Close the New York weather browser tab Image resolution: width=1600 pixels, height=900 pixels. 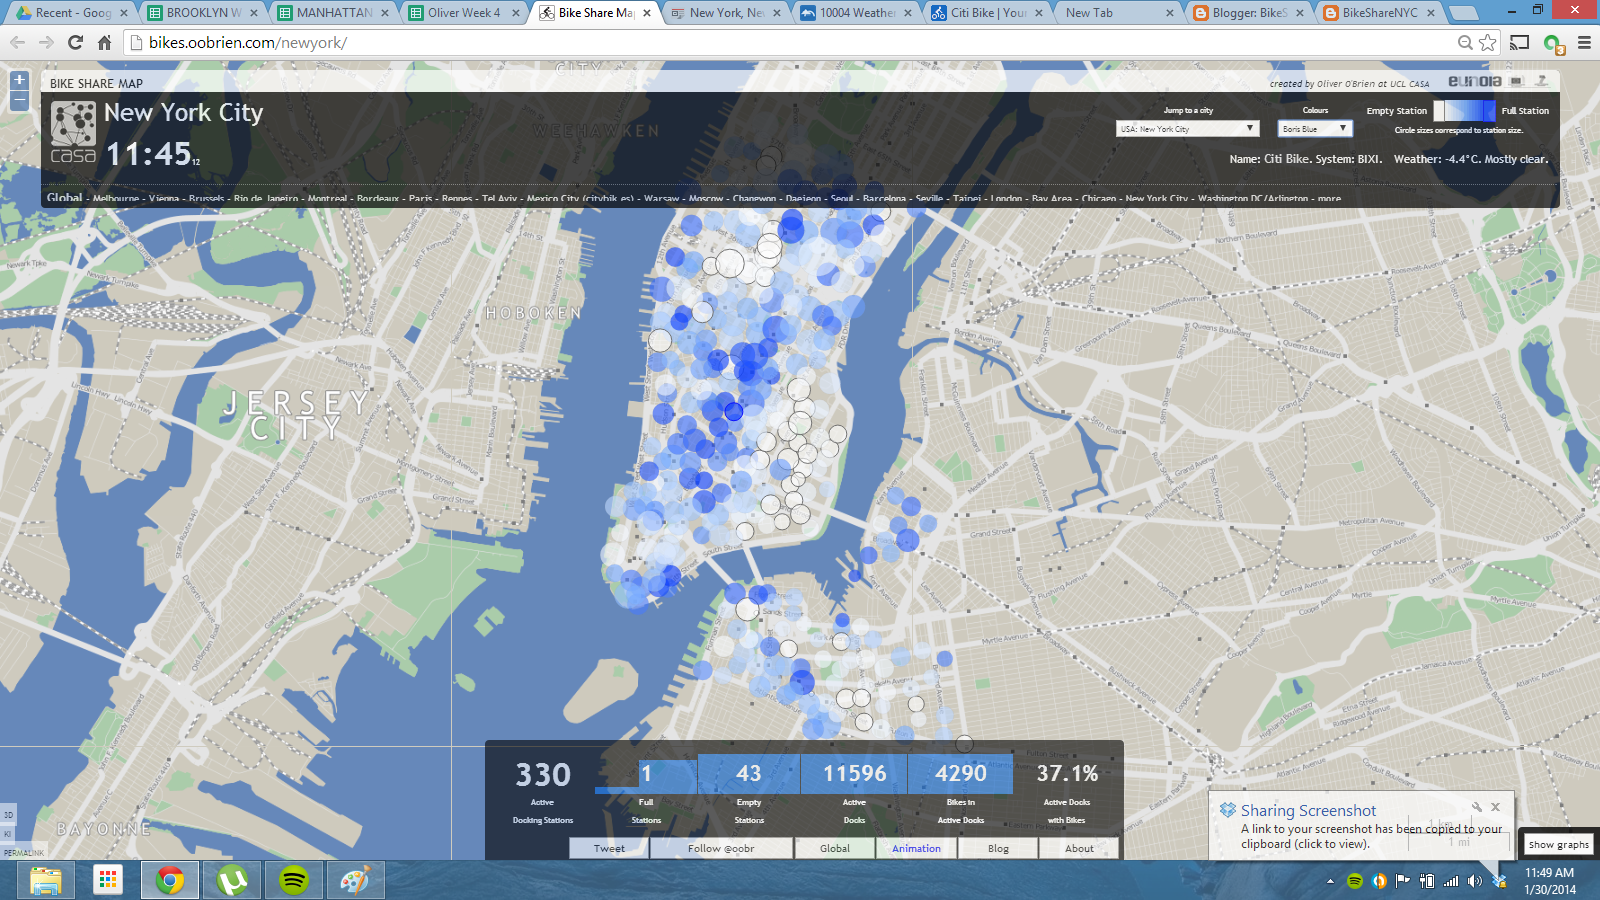pos(778,13)
